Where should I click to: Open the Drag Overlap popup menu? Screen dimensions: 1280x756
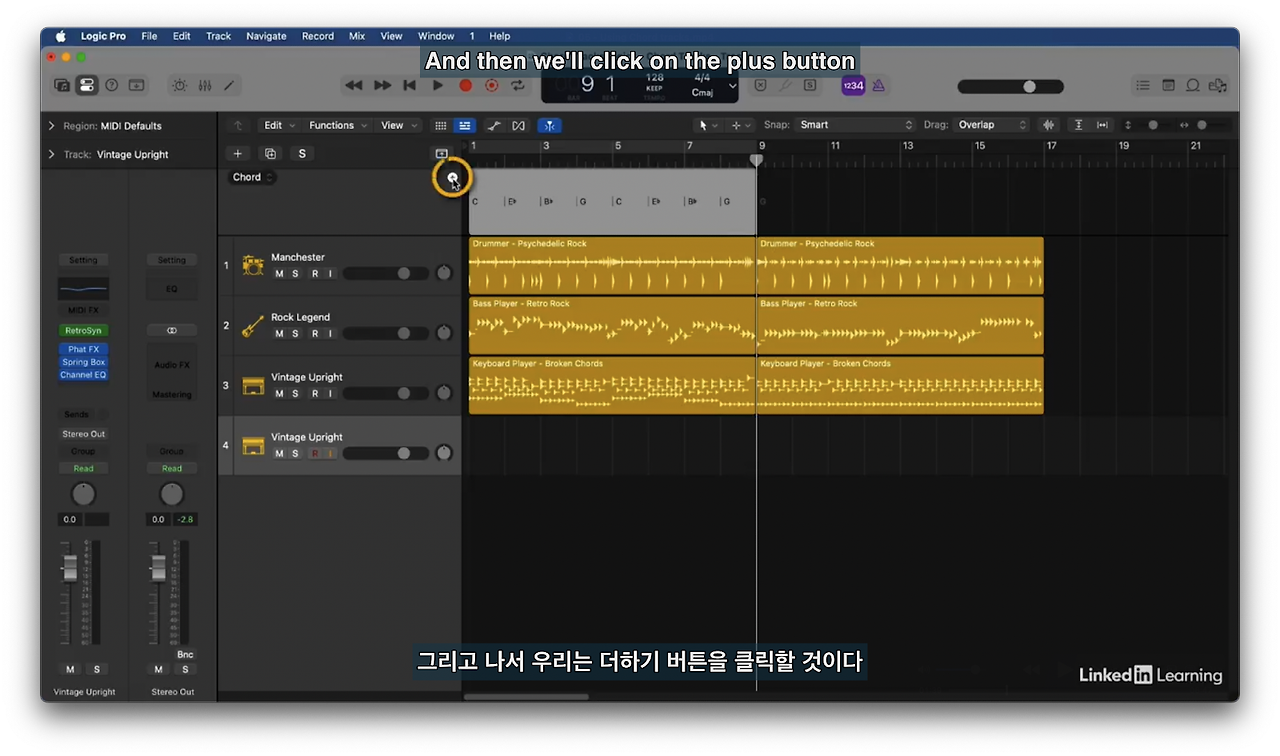(991, 125)
